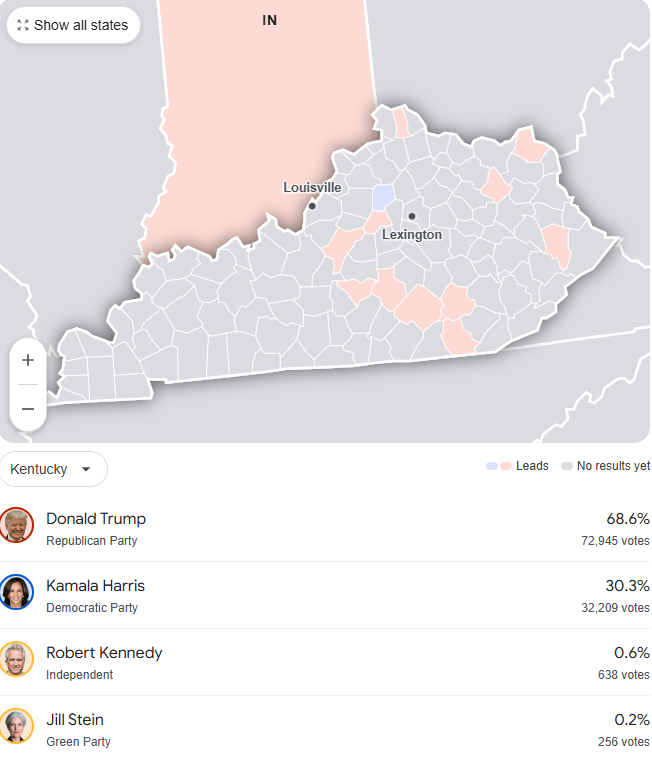Click the gray No results yet swatch
This screenshot has height=765, width=652.
567,466
